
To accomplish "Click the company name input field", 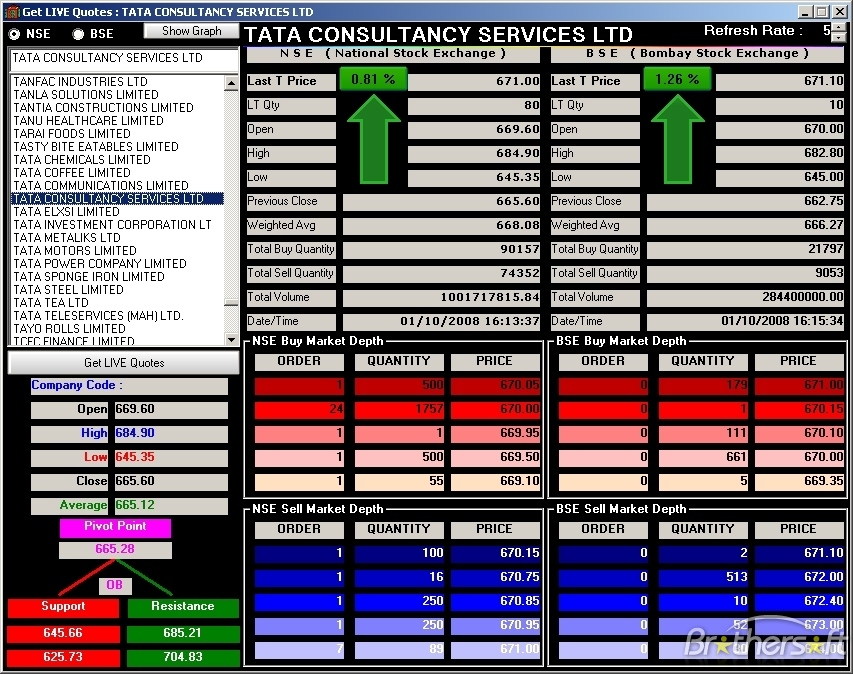I will click(x=124, y=59).
